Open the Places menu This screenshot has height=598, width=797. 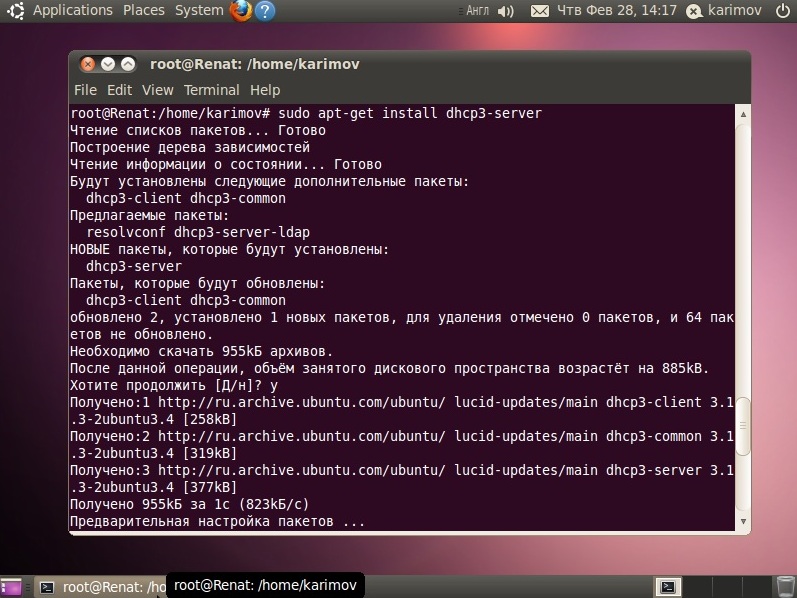(x=144, y=11)
